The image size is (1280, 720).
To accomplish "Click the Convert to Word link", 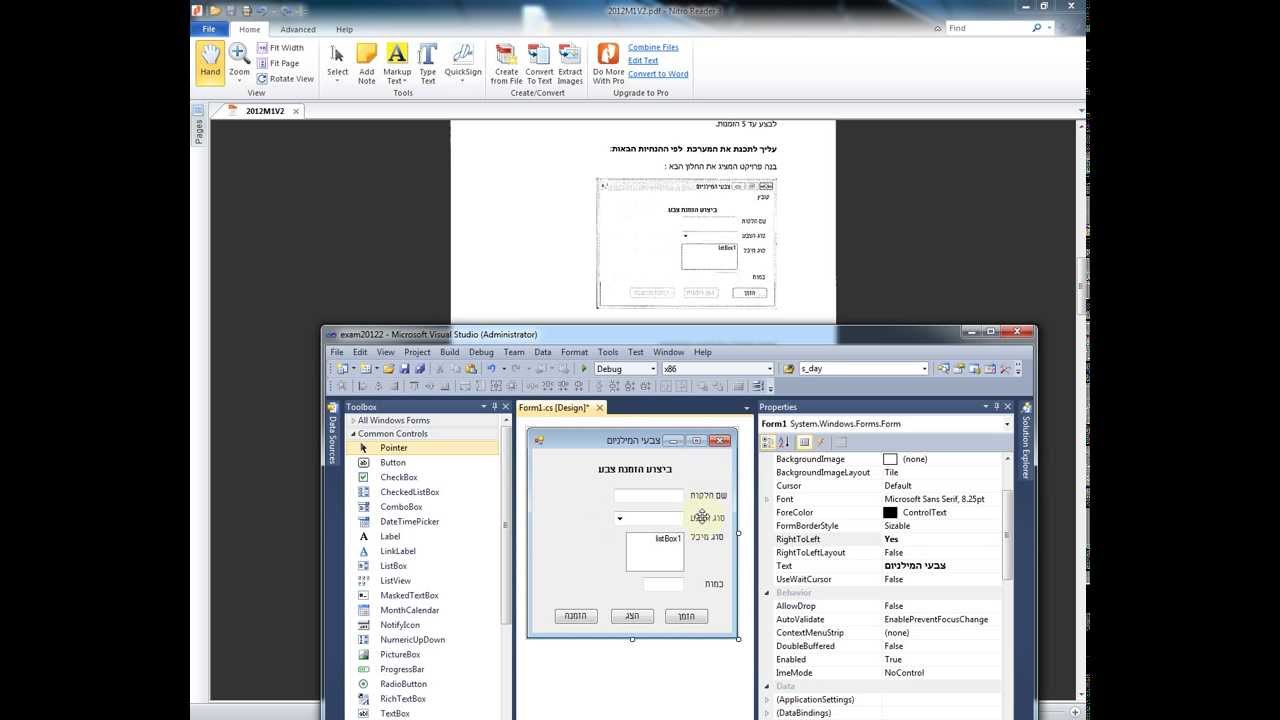I will point(658,74).
